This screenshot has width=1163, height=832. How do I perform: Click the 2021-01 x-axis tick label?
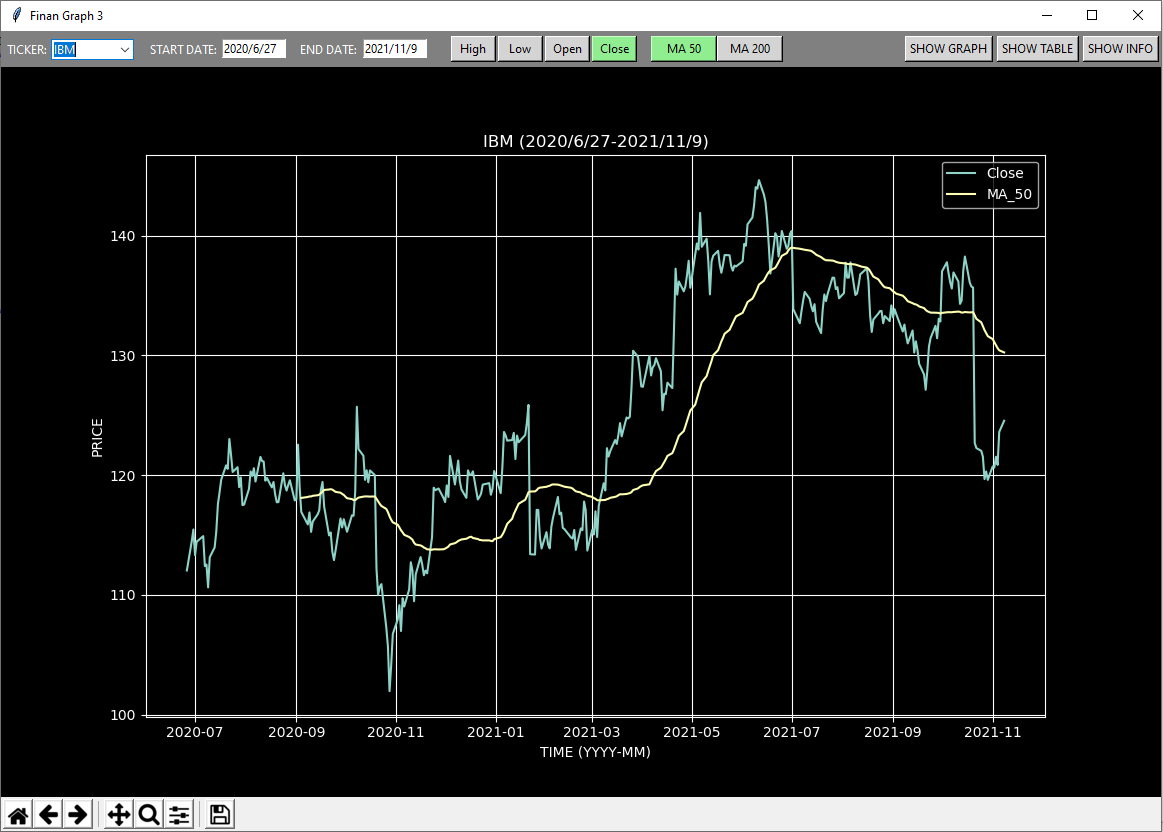pyautogui.click(x=495, y=732)
